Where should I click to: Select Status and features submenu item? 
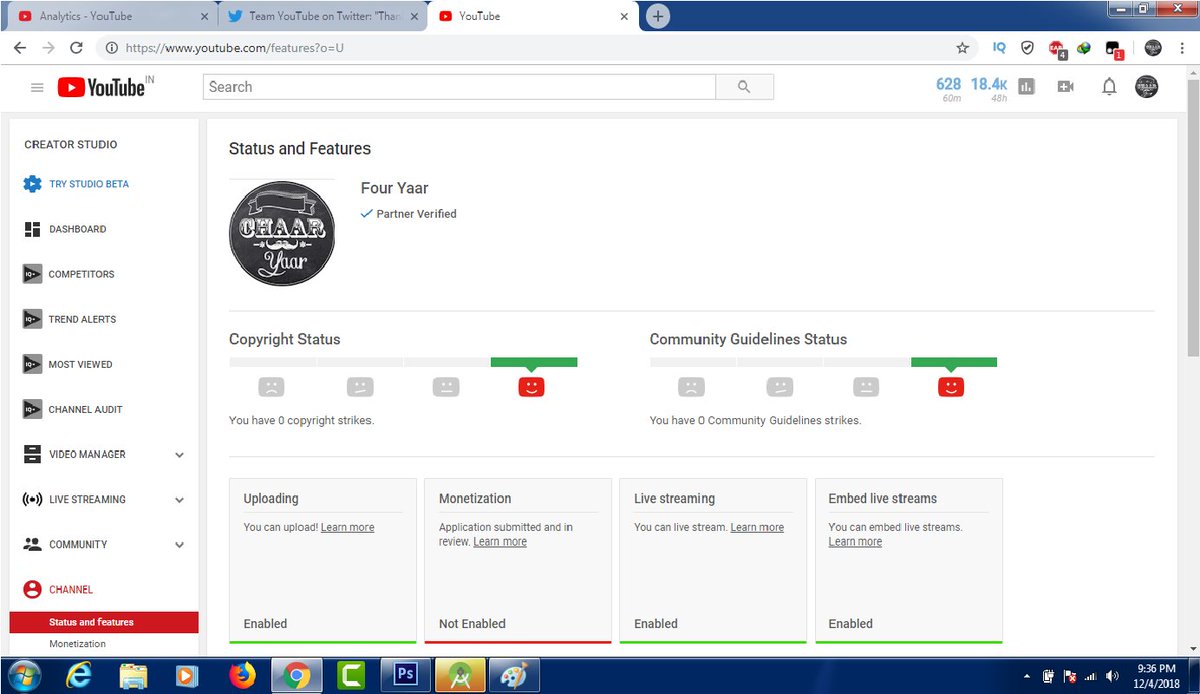[104, 622]
